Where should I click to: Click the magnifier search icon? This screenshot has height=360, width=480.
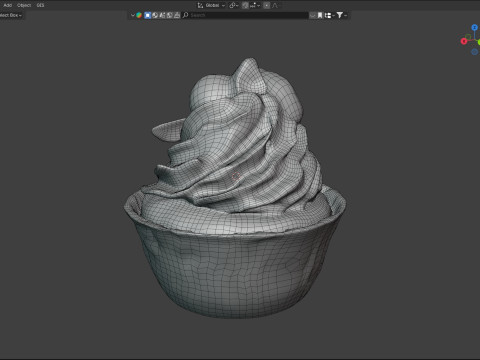click(x=186, y=15)
